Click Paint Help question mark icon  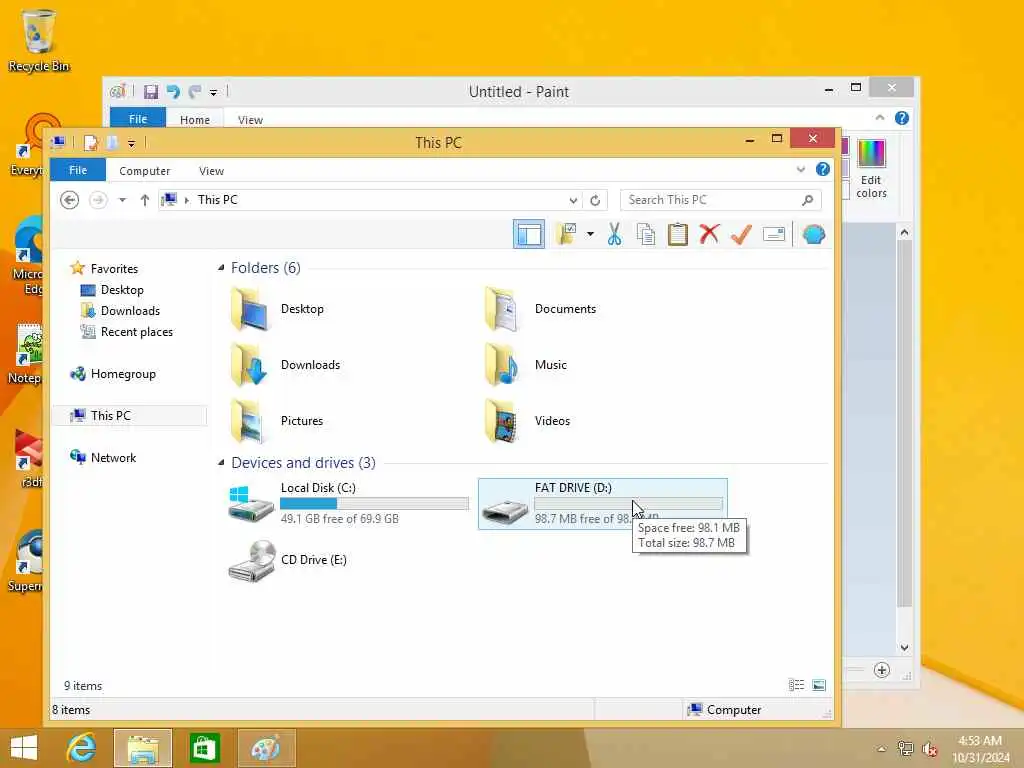coord(901,118)
